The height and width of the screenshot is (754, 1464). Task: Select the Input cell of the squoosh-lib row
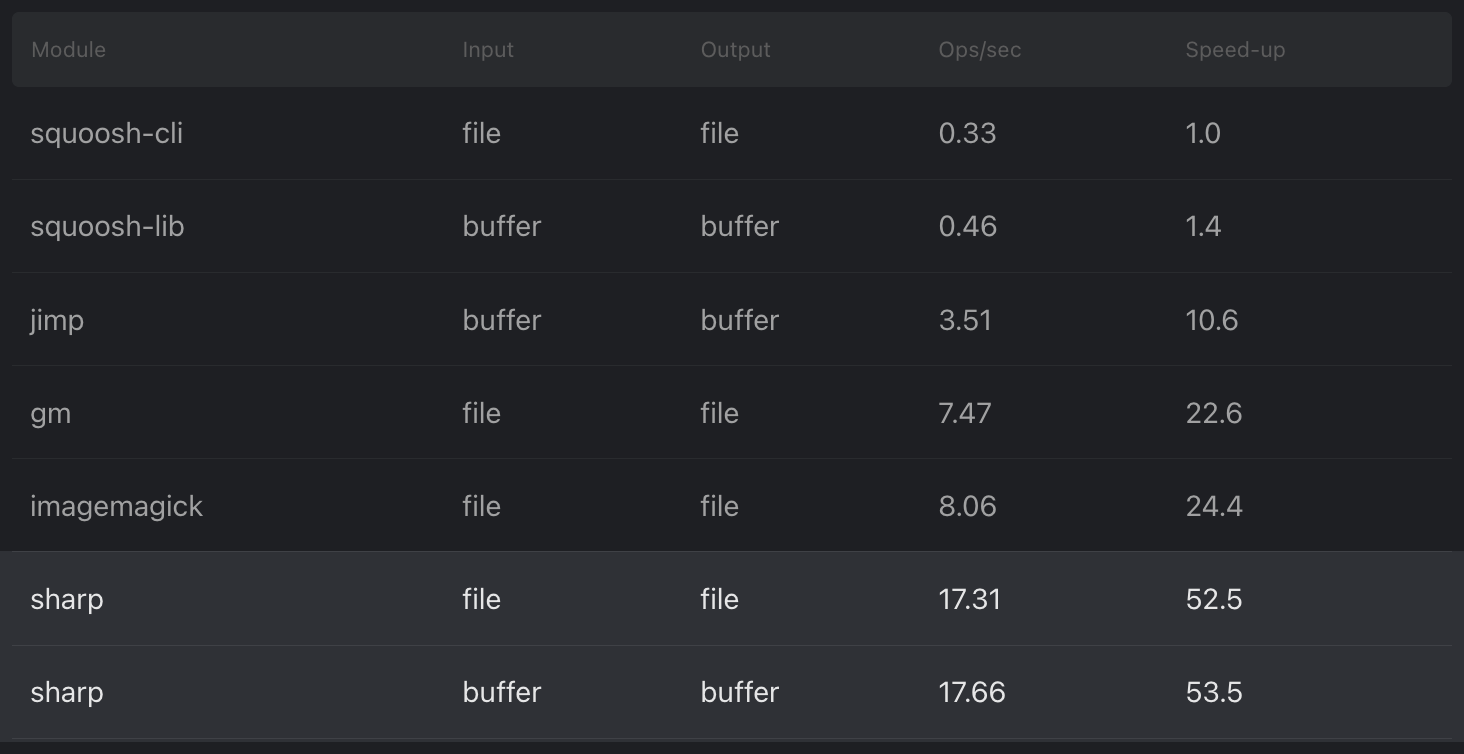(501, 227)
